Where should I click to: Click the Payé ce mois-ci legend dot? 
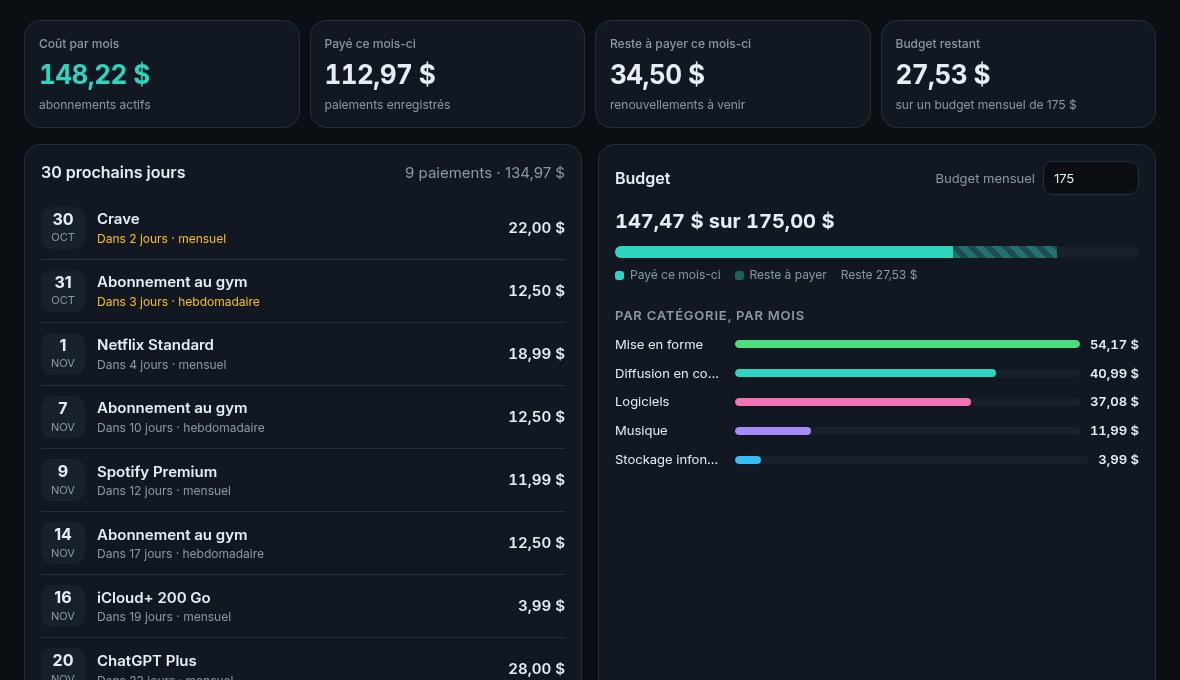619,275
